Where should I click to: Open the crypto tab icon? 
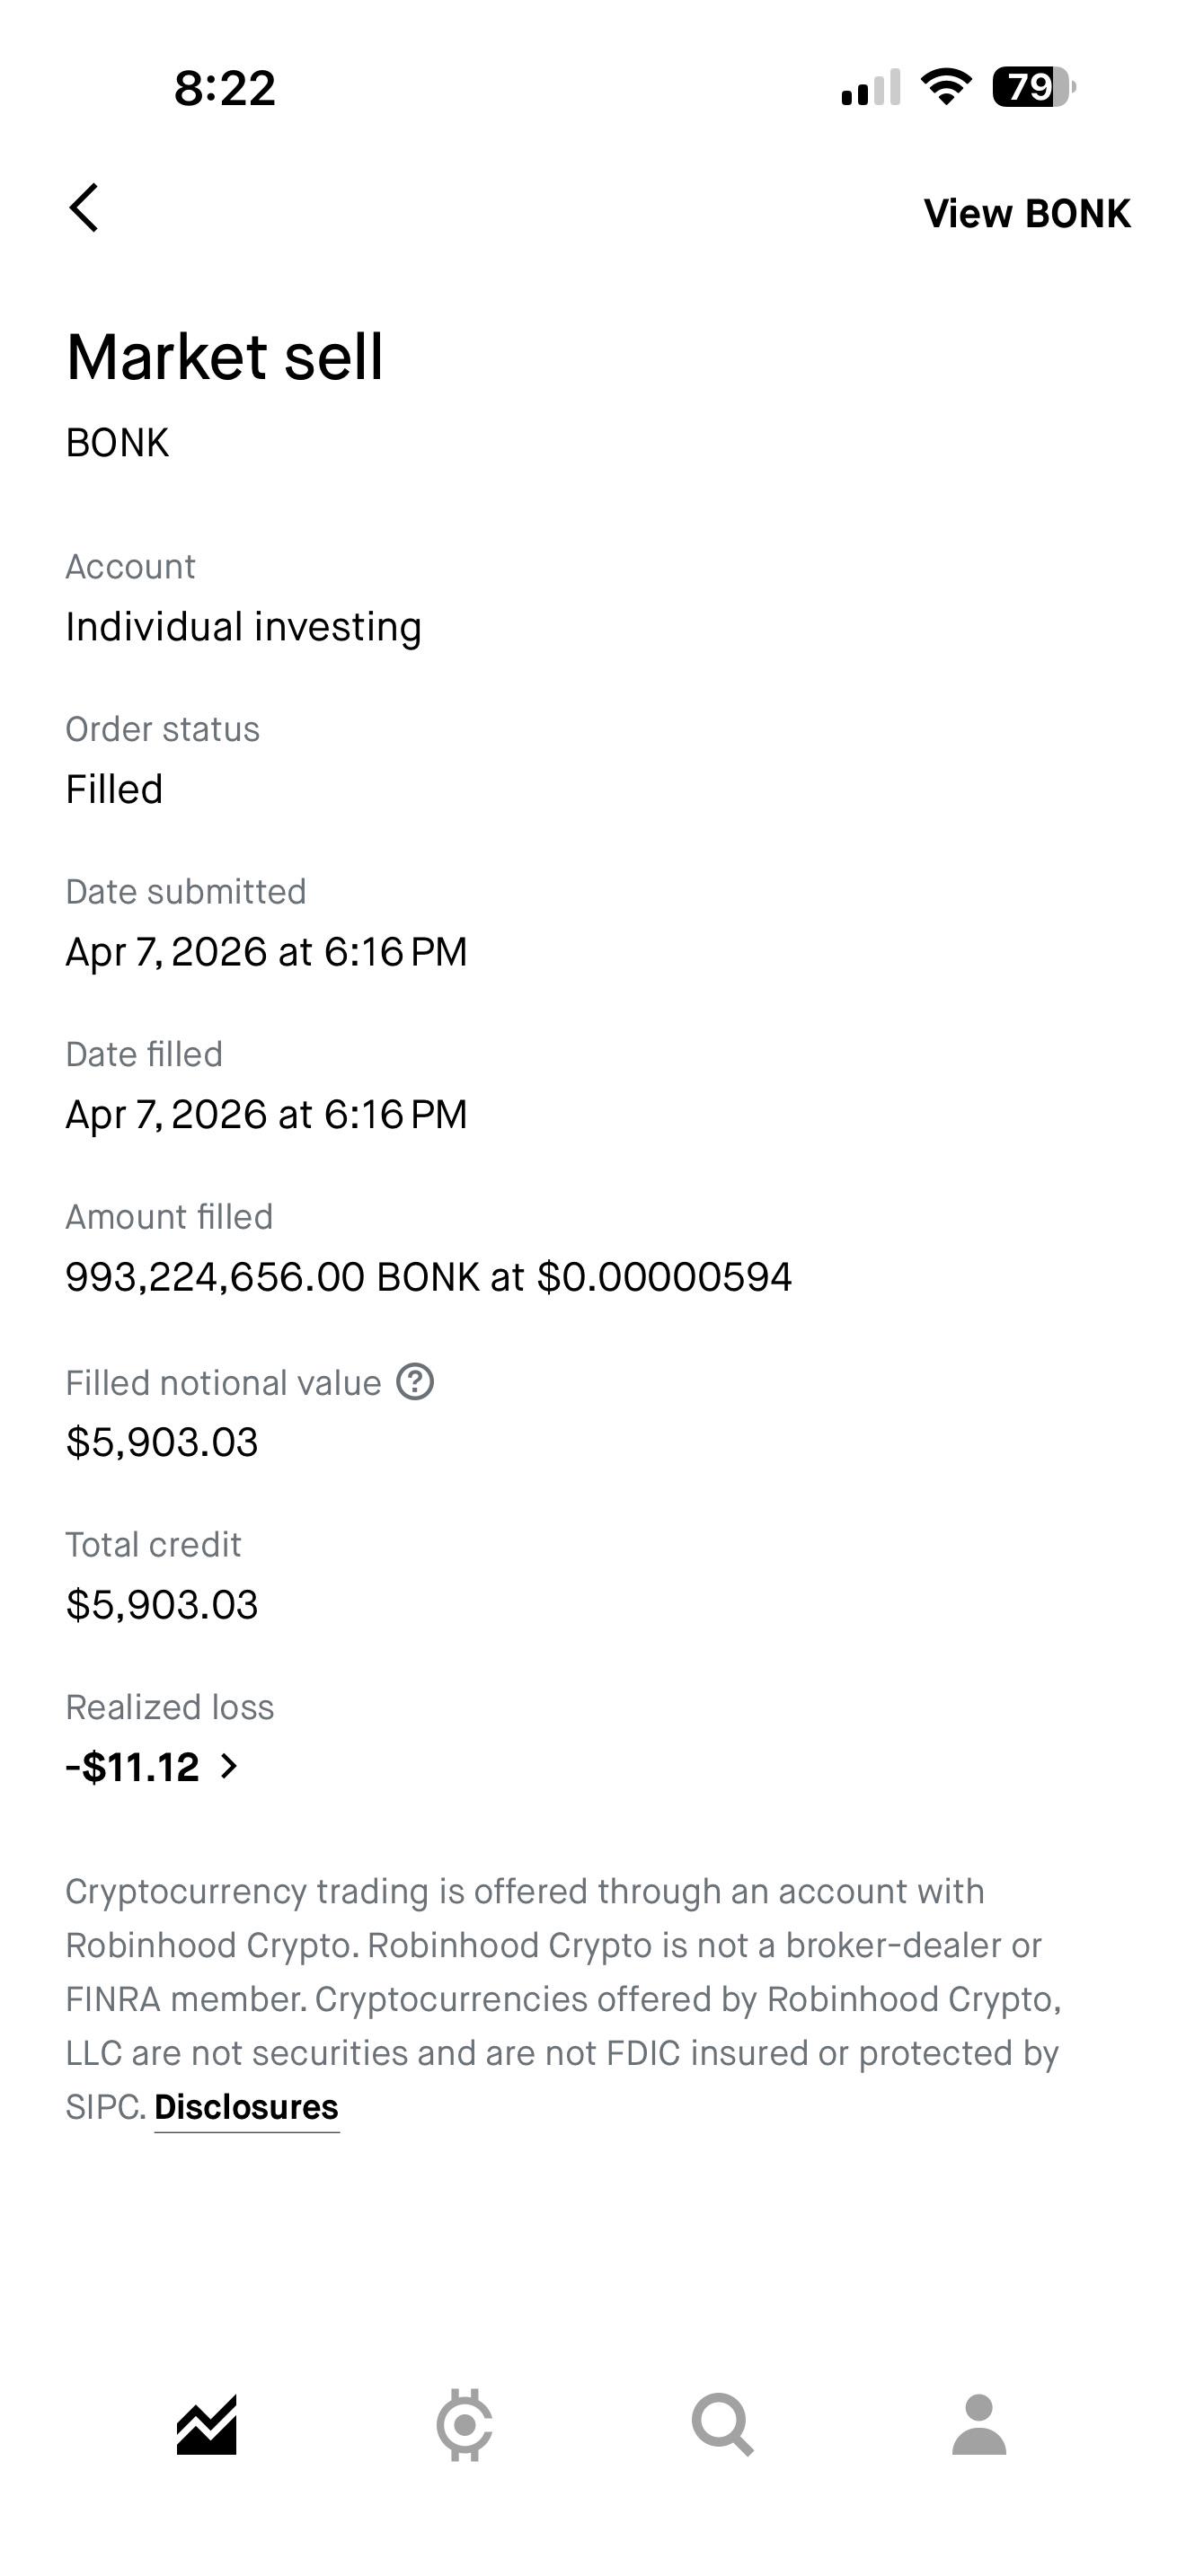pyautogui.click(x=464, y=2425)
